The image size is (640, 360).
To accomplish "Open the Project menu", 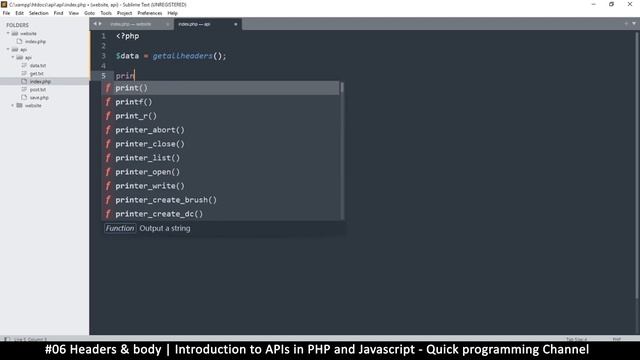I will pos(124,13).
